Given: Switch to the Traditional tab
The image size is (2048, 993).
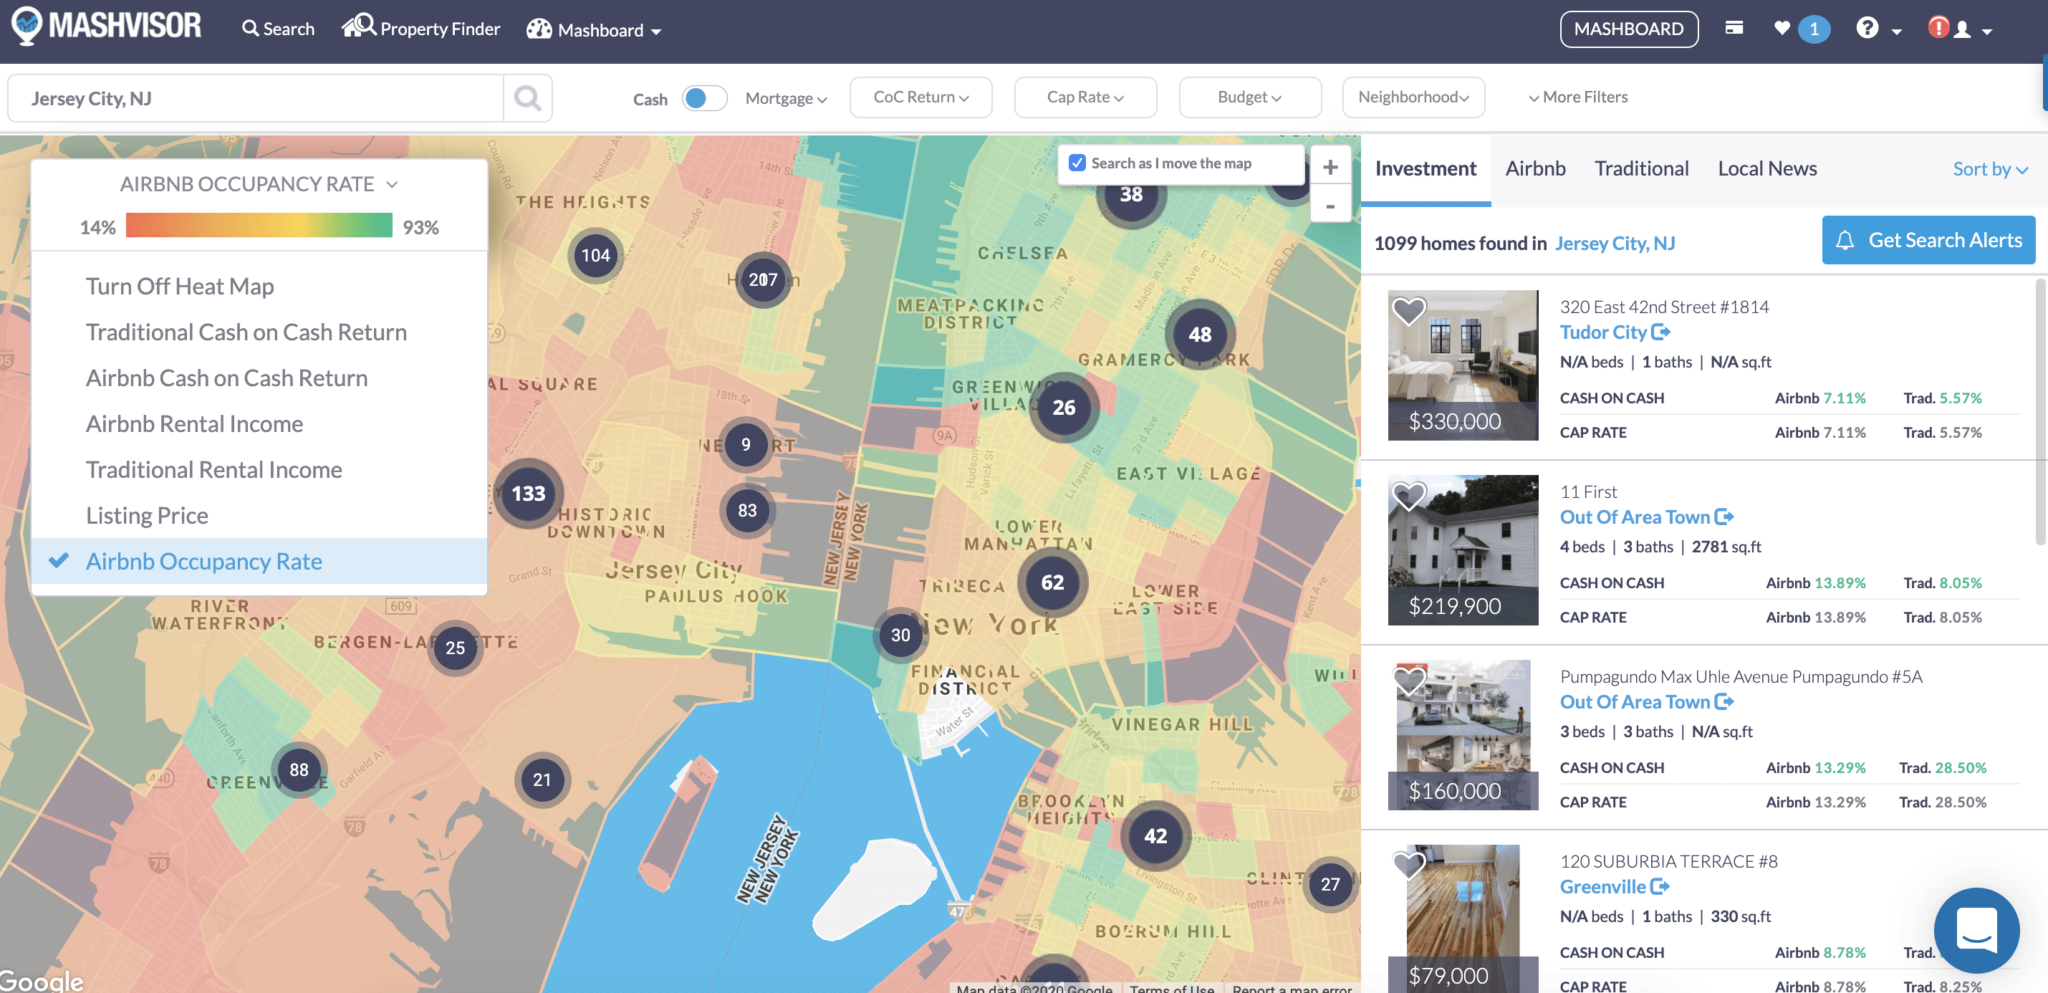Looking at the screenshot, I should 1641,168.
